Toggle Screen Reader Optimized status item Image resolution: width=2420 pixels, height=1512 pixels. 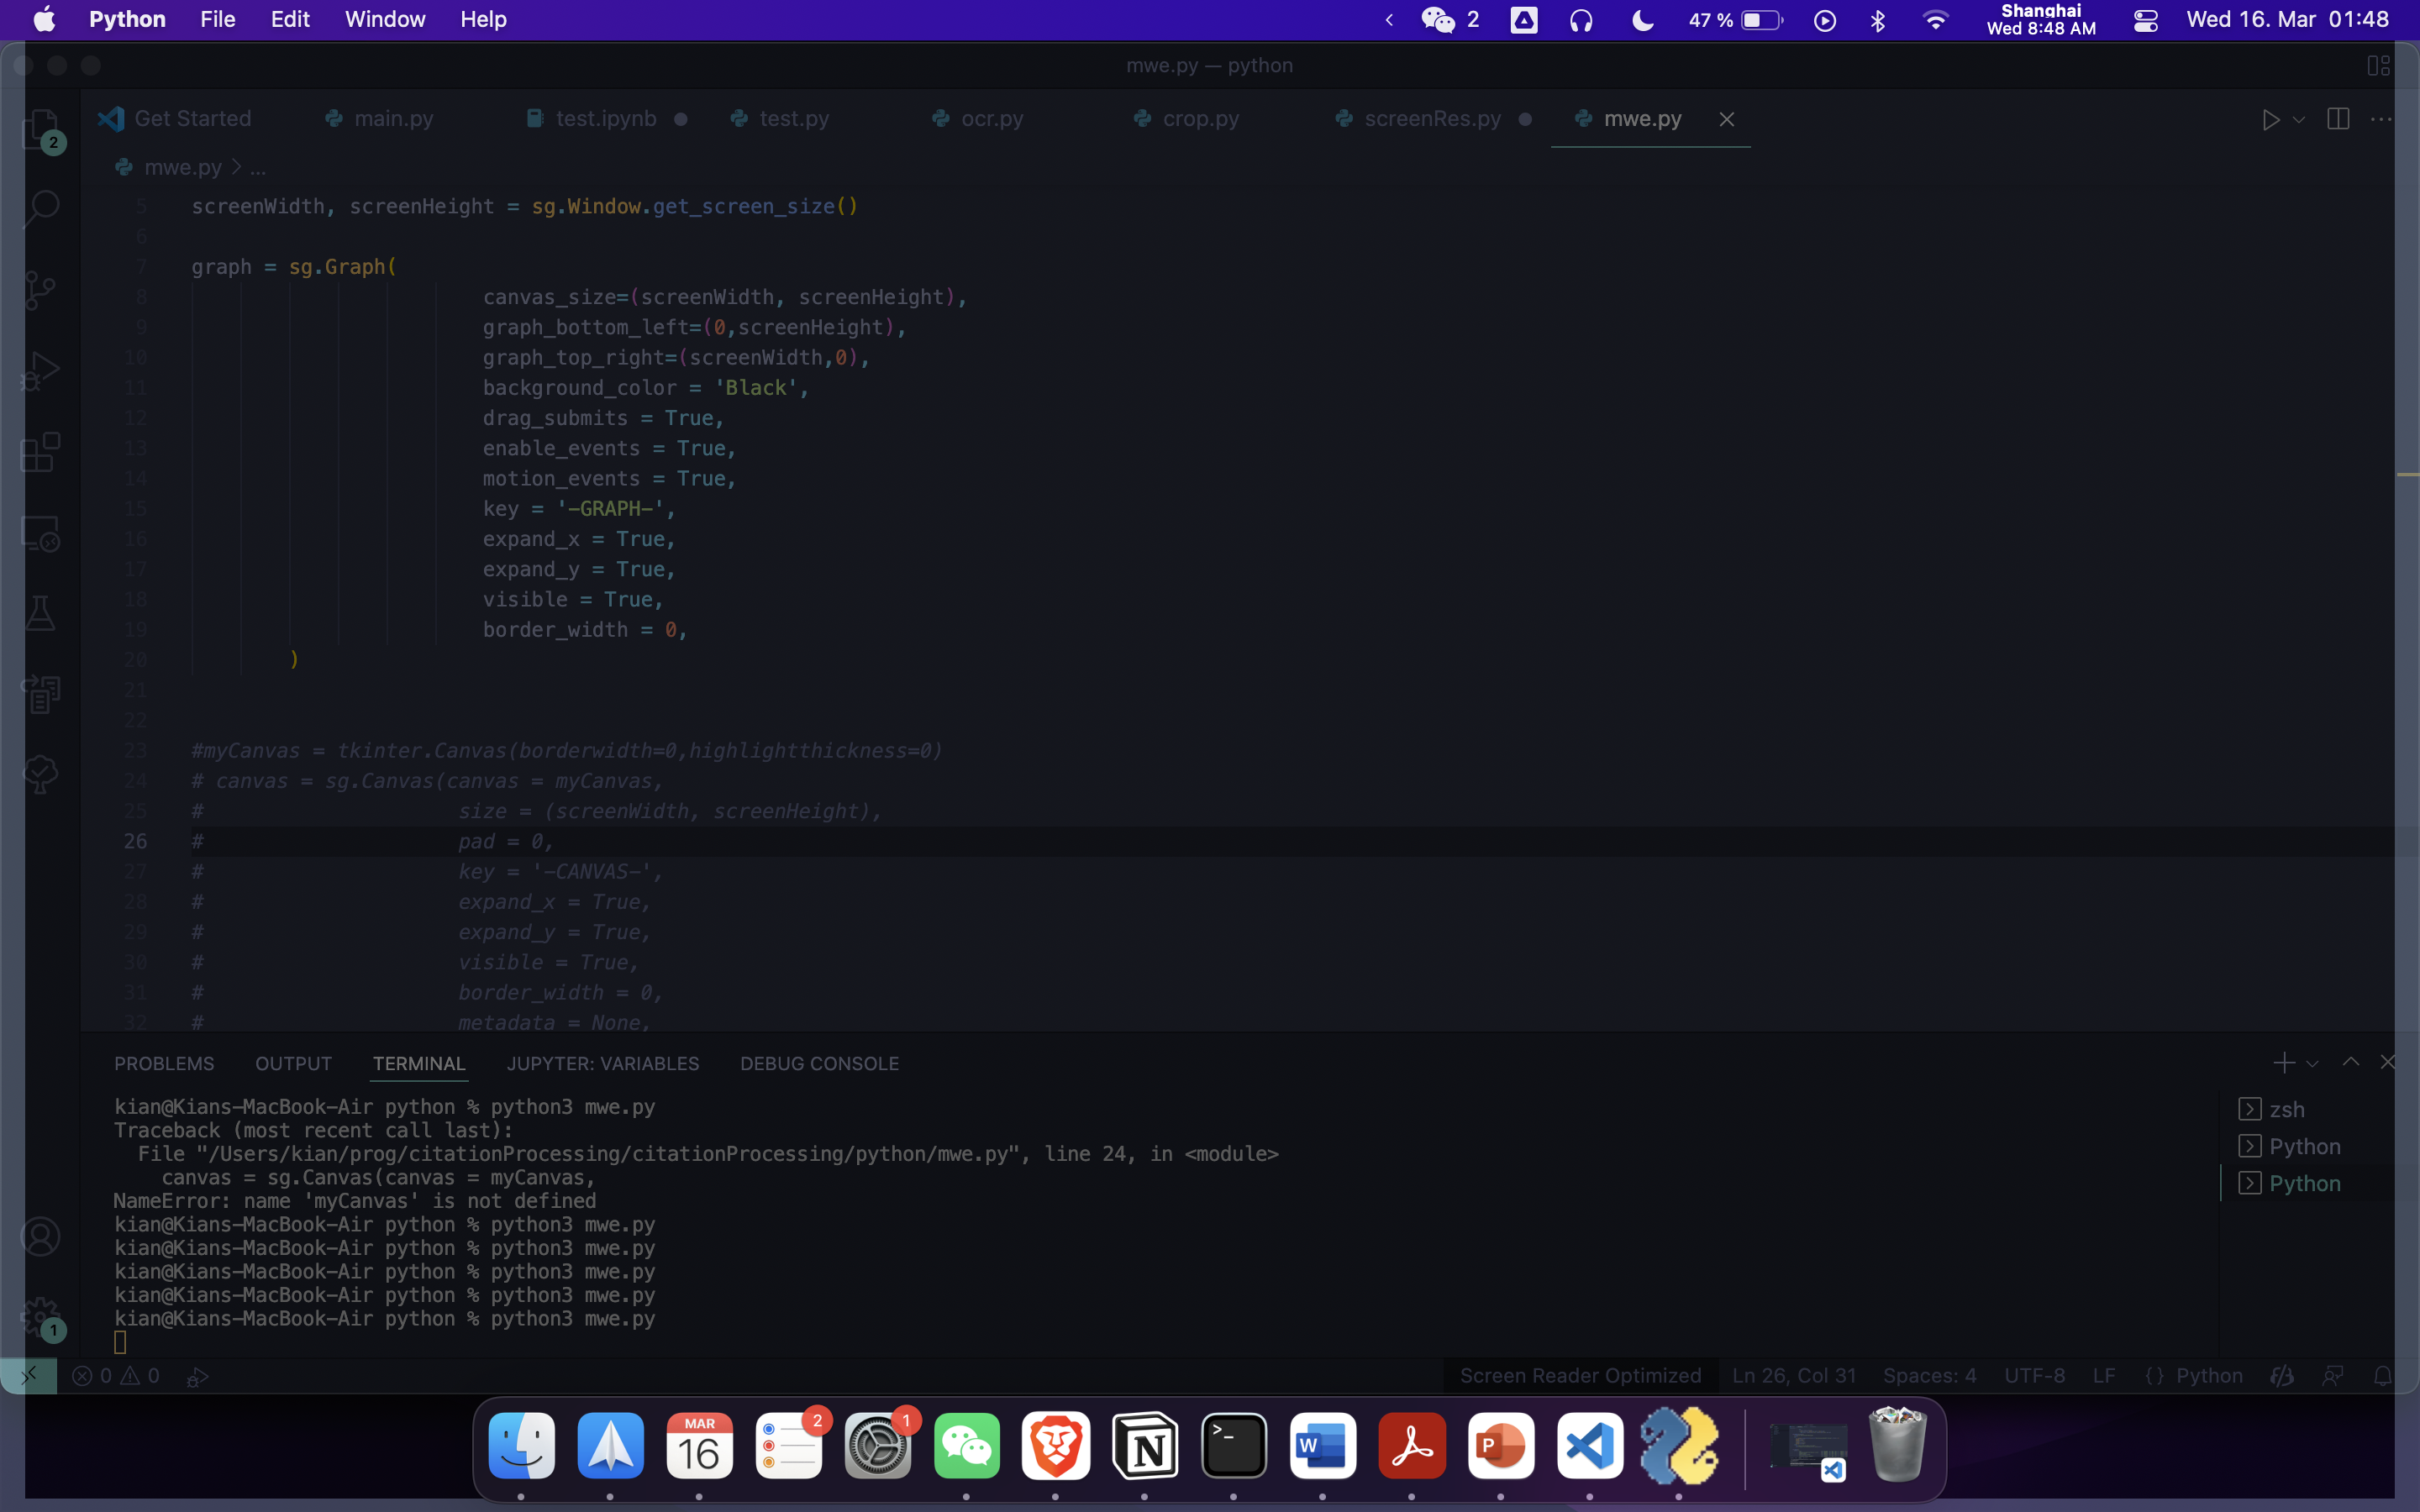[x=1579, y=1376]
